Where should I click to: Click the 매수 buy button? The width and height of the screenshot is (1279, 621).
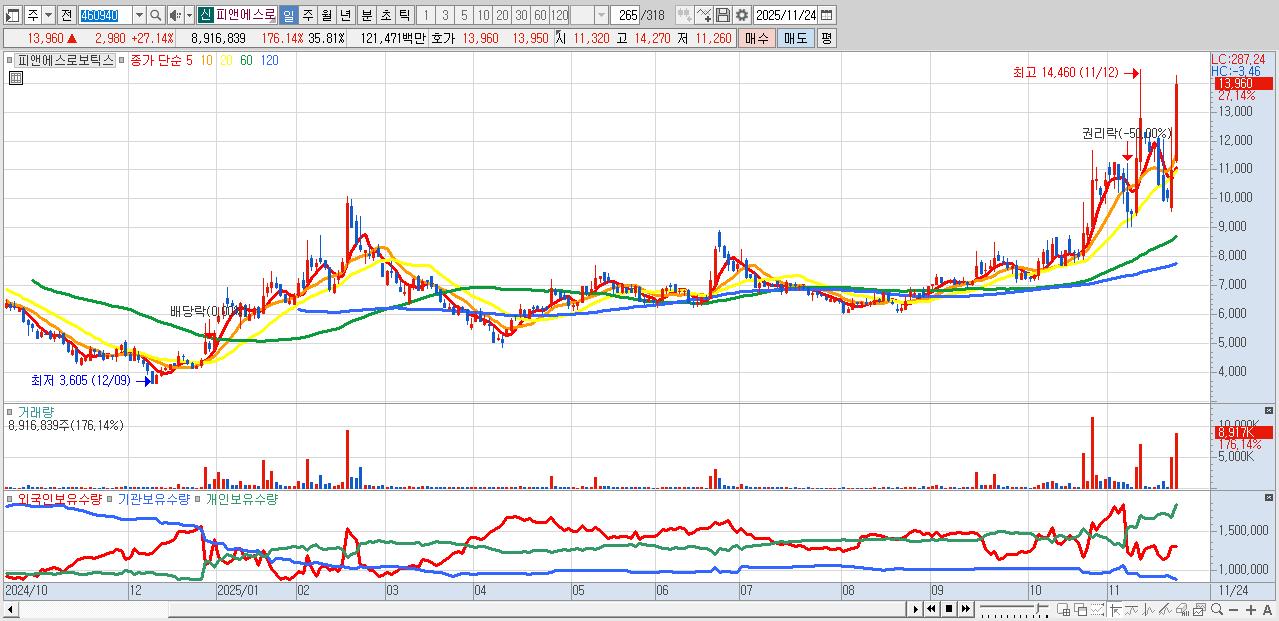click(x=756, y=38)
